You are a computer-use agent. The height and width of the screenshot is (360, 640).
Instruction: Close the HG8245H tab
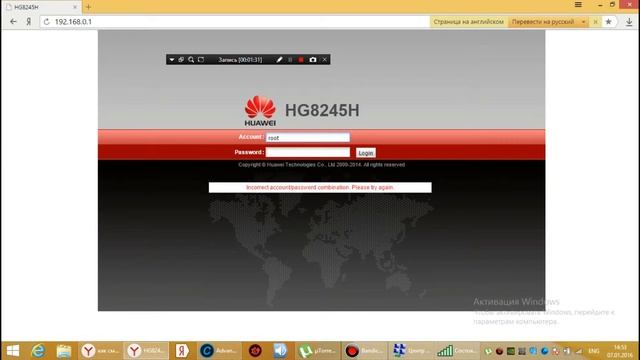tap(75, 7)
